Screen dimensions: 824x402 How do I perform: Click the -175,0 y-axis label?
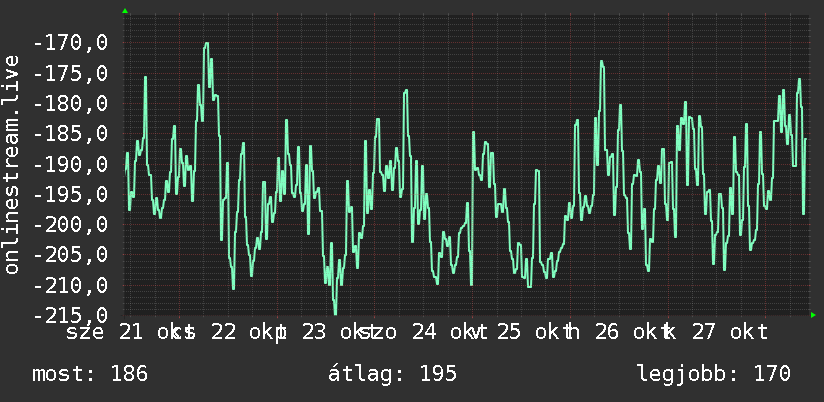click(70, 73)
